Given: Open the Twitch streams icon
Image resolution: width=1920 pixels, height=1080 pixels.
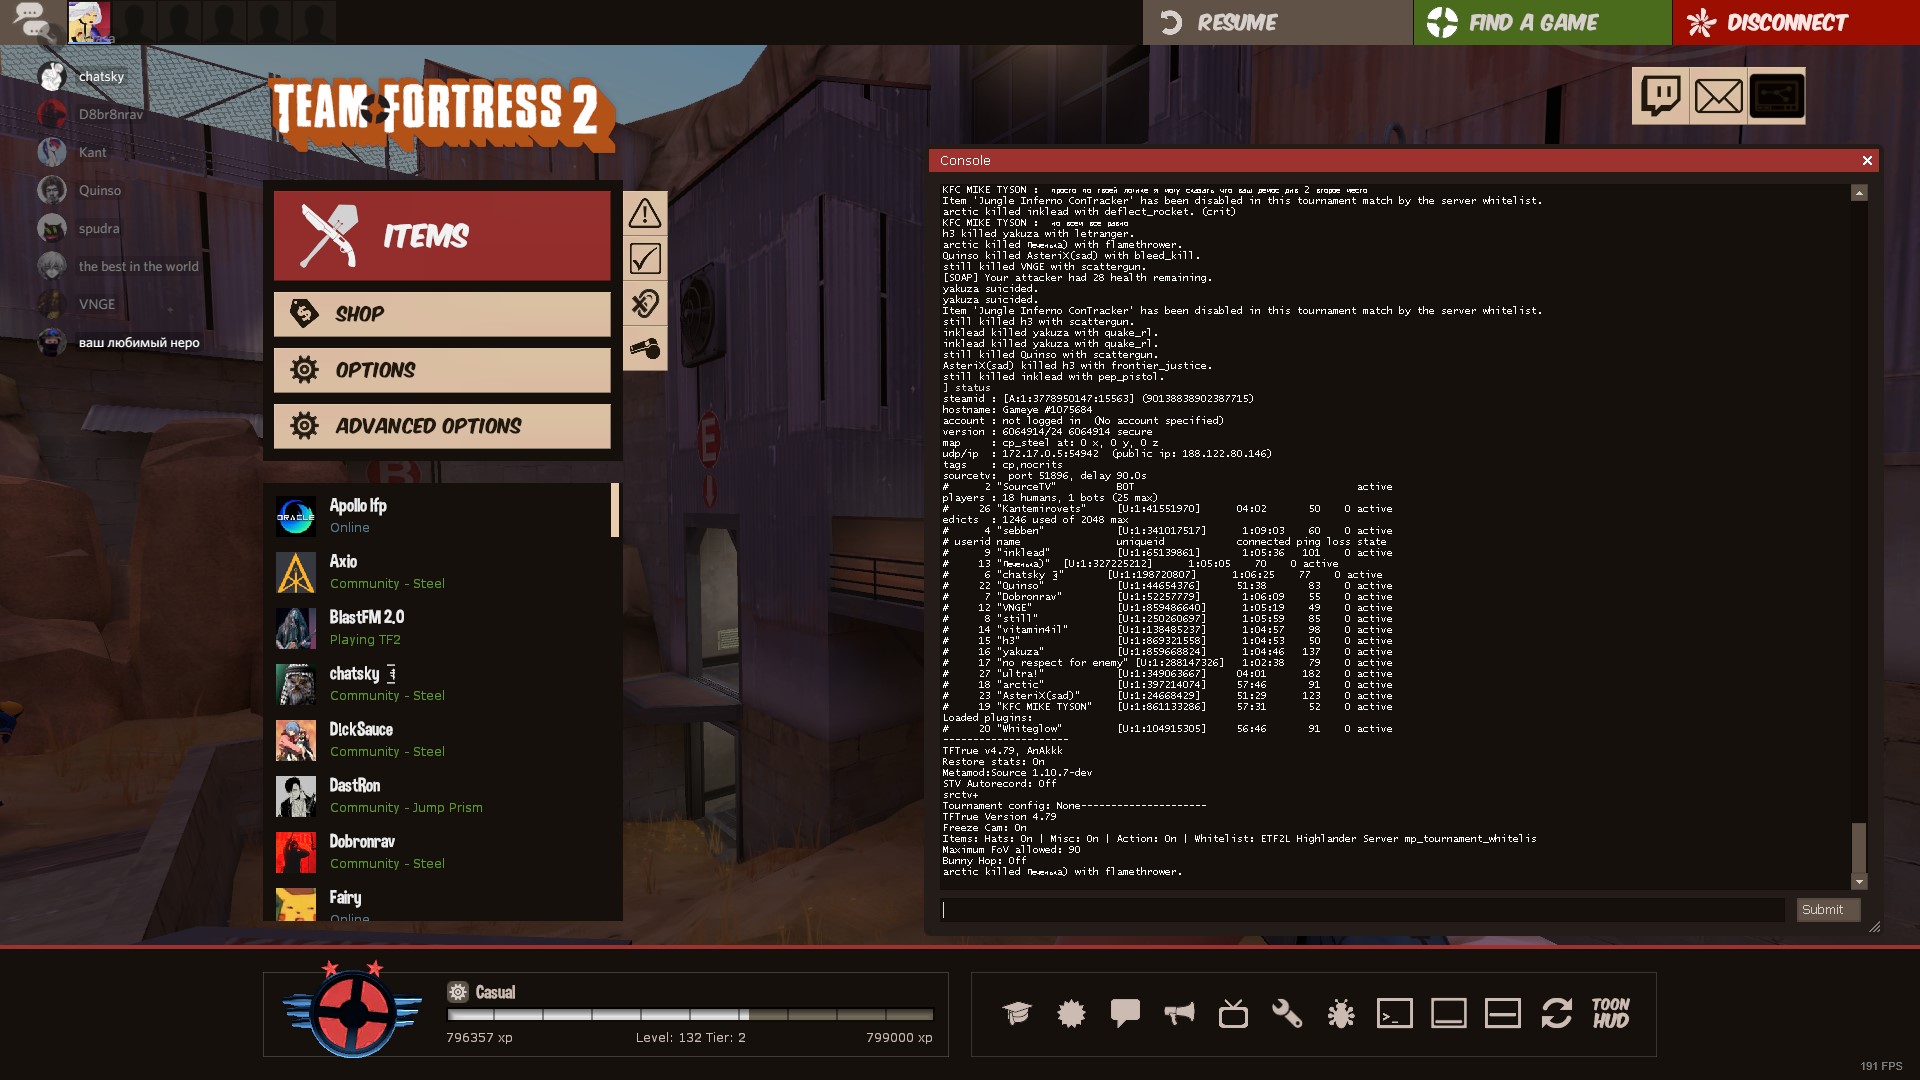Looking at the screenshot, I should [1660, 96].
